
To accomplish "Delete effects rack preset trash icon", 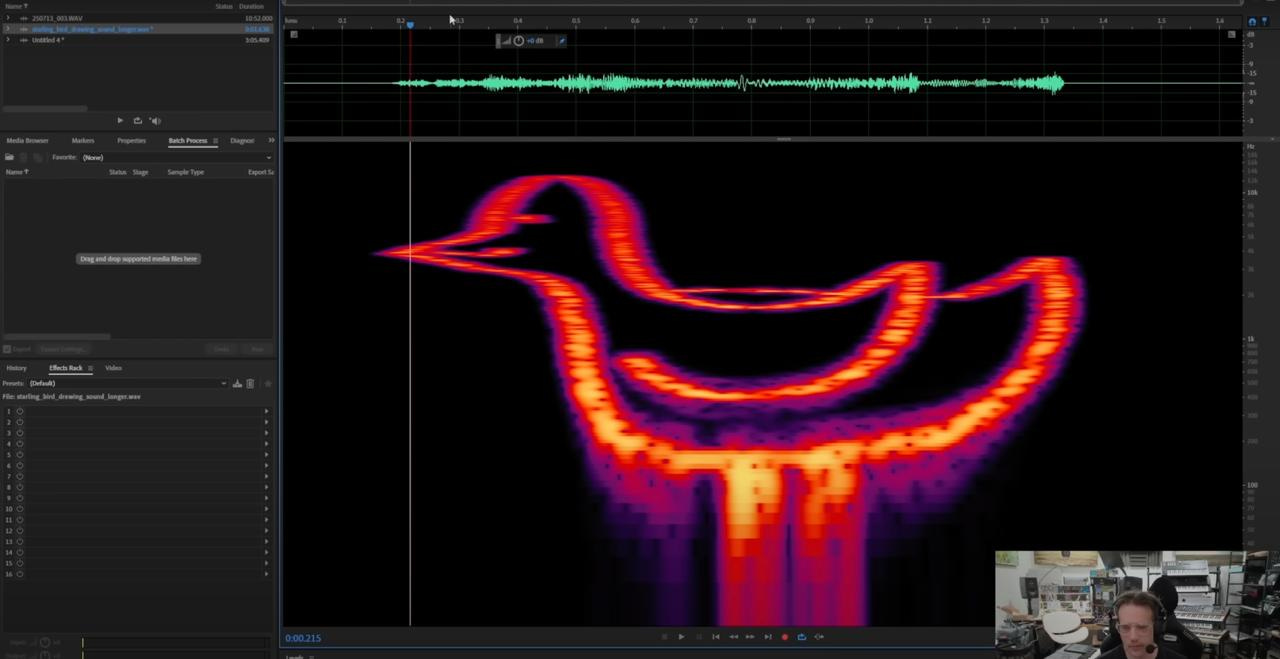I will [x=250, y=383].
